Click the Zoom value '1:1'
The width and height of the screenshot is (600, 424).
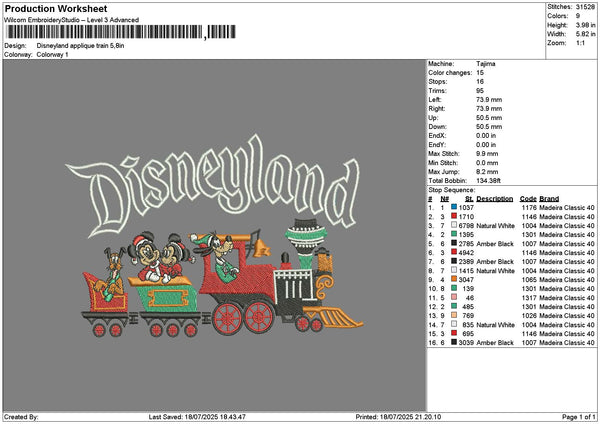tap(580, 43)
